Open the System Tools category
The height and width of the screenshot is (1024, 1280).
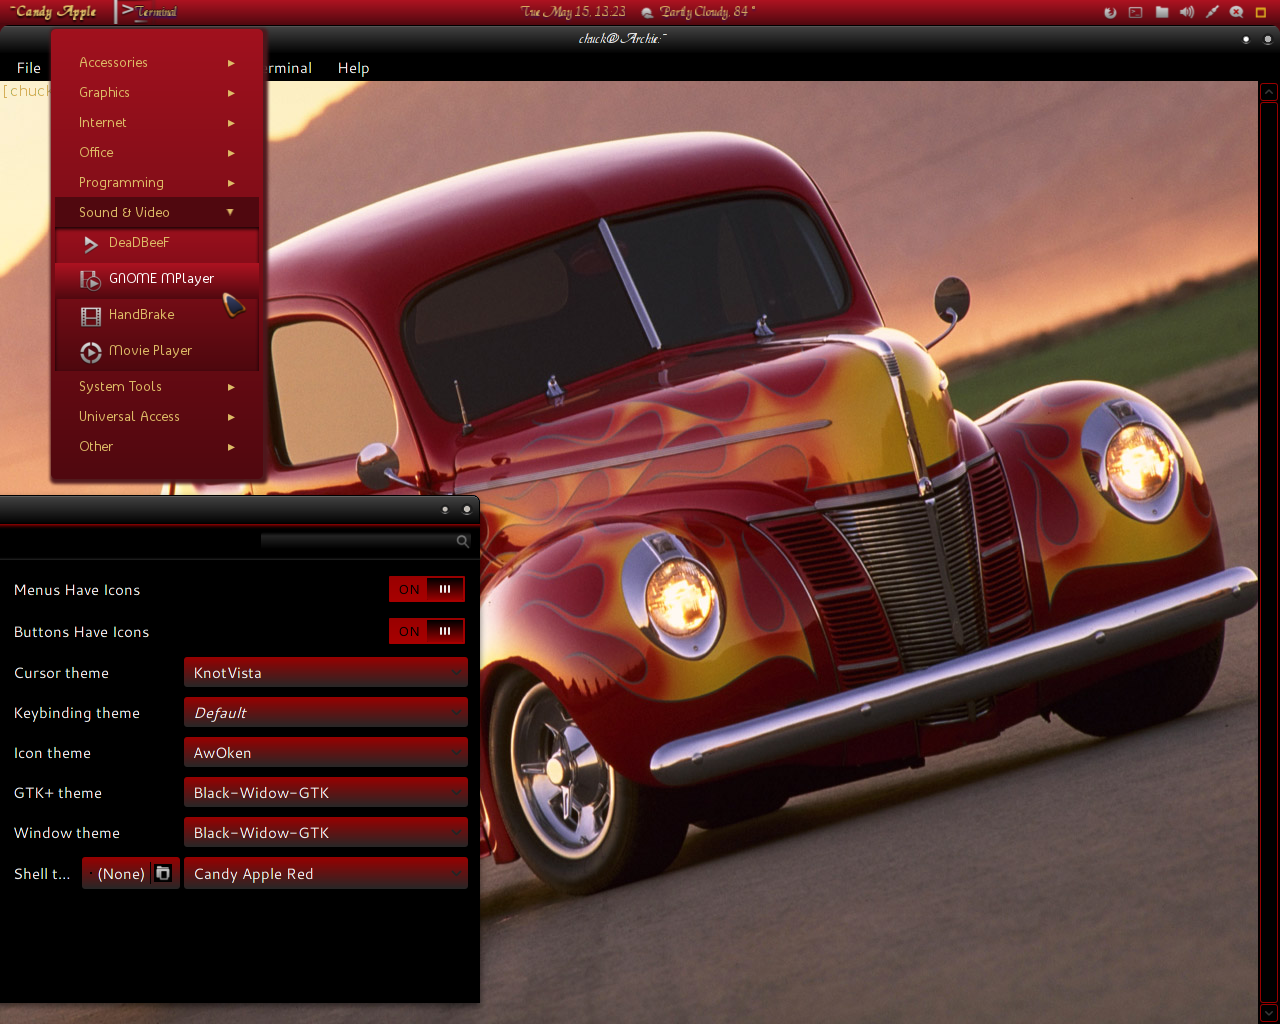157,386
